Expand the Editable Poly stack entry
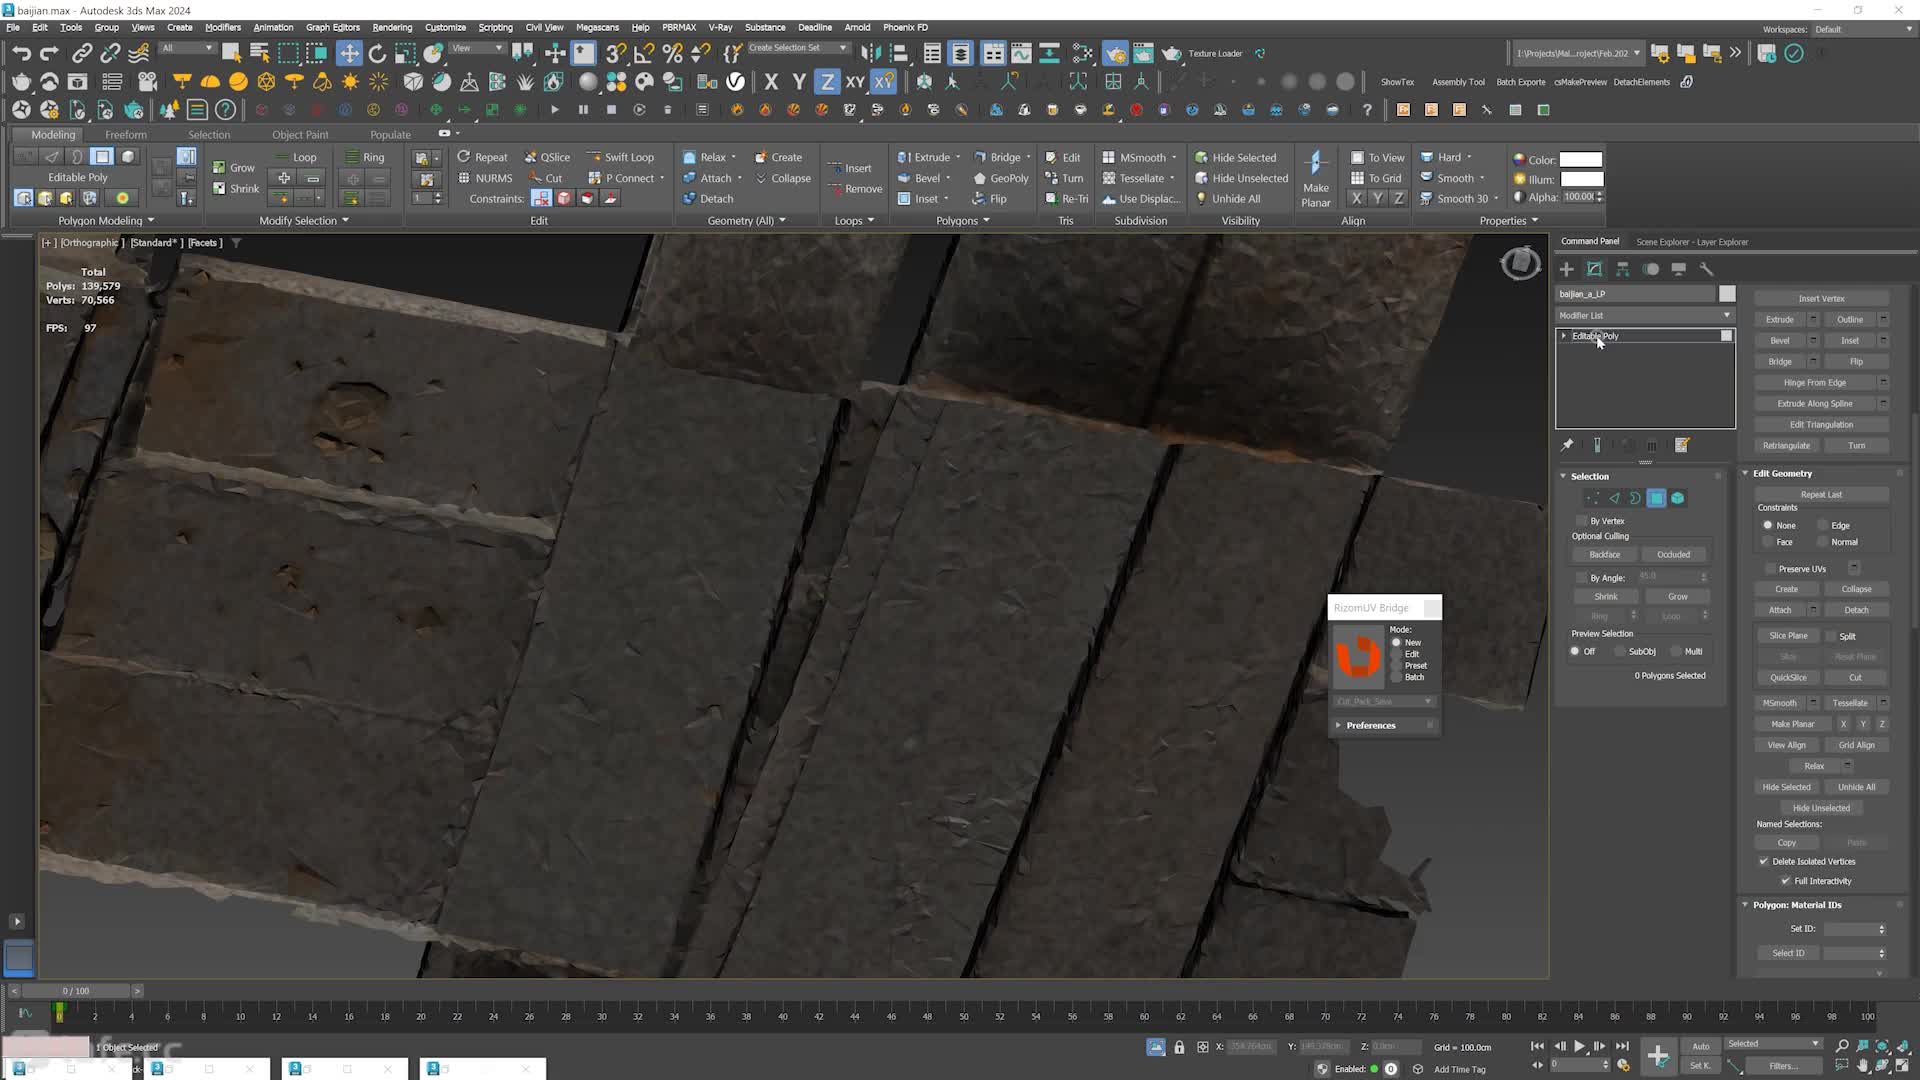Screen dimensions: 1920x1080 pos(1564,336)
